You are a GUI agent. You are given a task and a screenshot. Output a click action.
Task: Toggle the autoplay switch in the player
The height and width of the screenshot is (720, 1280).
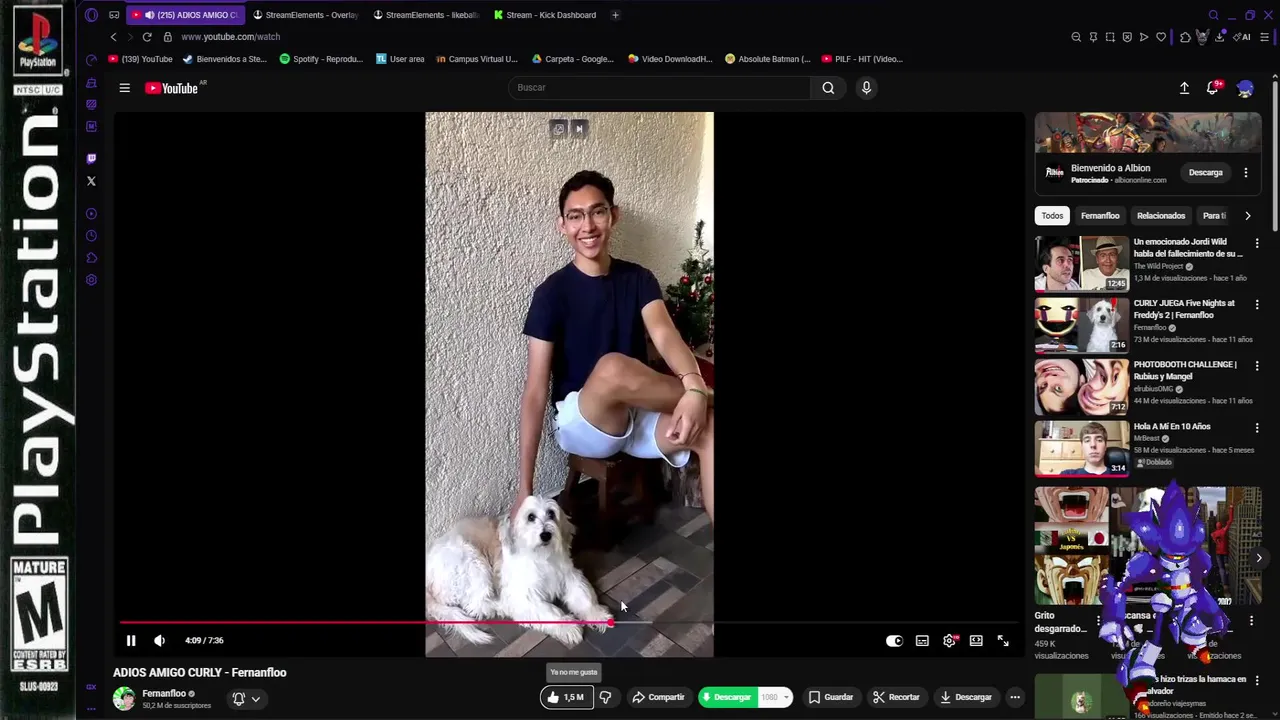click(x=894, y=641)
